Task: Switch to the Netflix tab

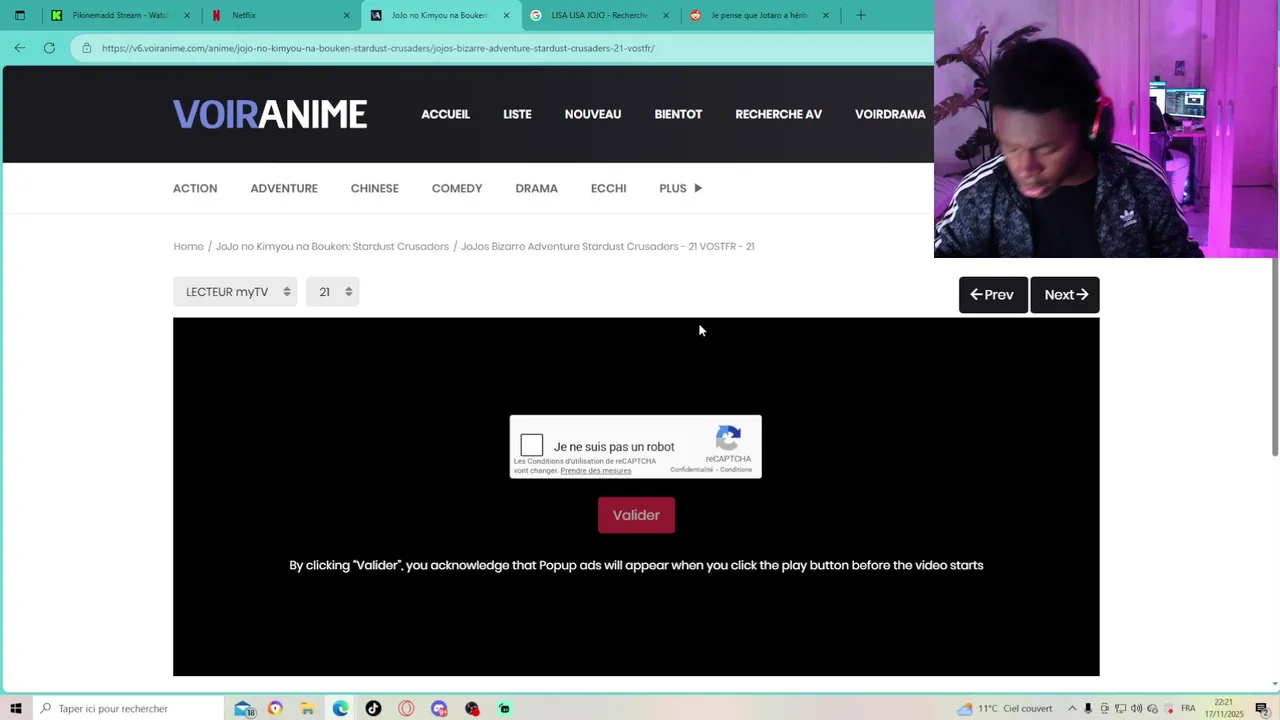Action: tap(280, 15)
